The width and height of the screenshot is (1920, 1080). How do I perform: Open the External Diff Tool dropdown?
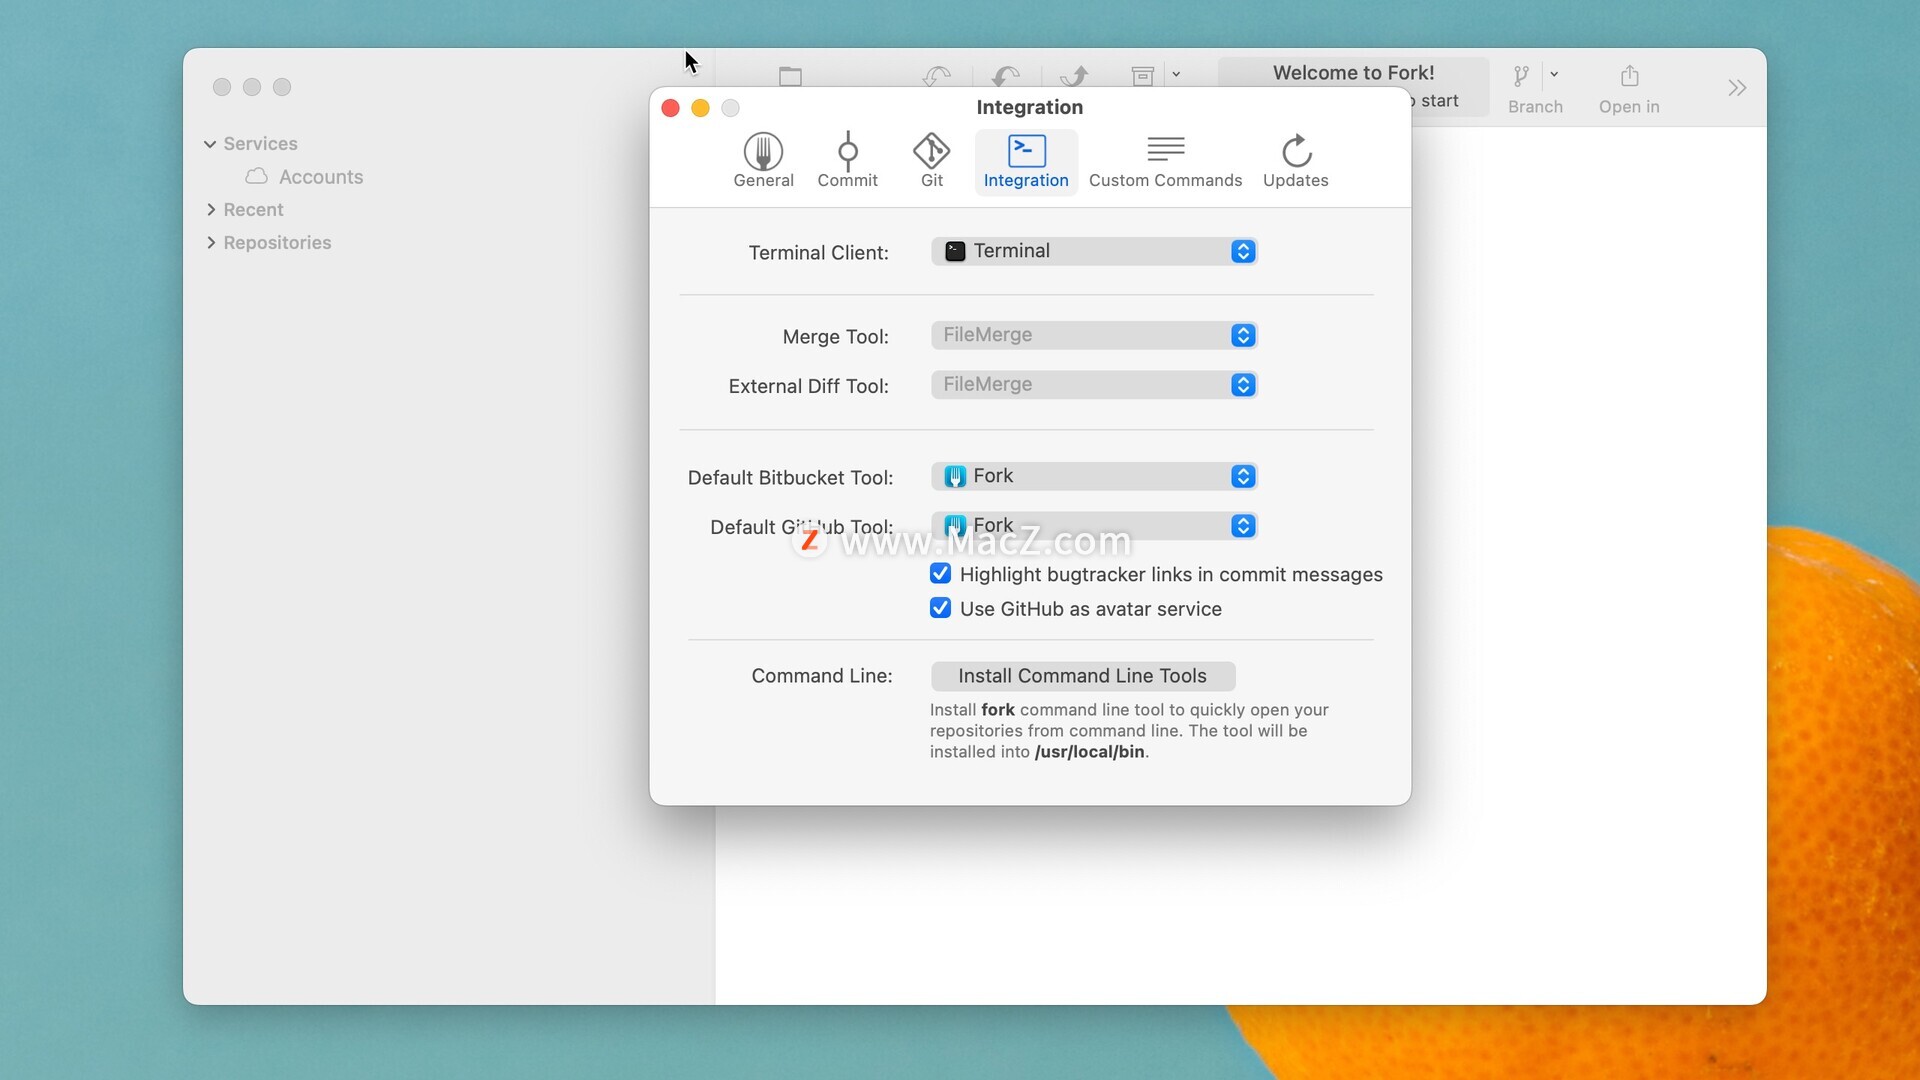tap(1094, 385)
